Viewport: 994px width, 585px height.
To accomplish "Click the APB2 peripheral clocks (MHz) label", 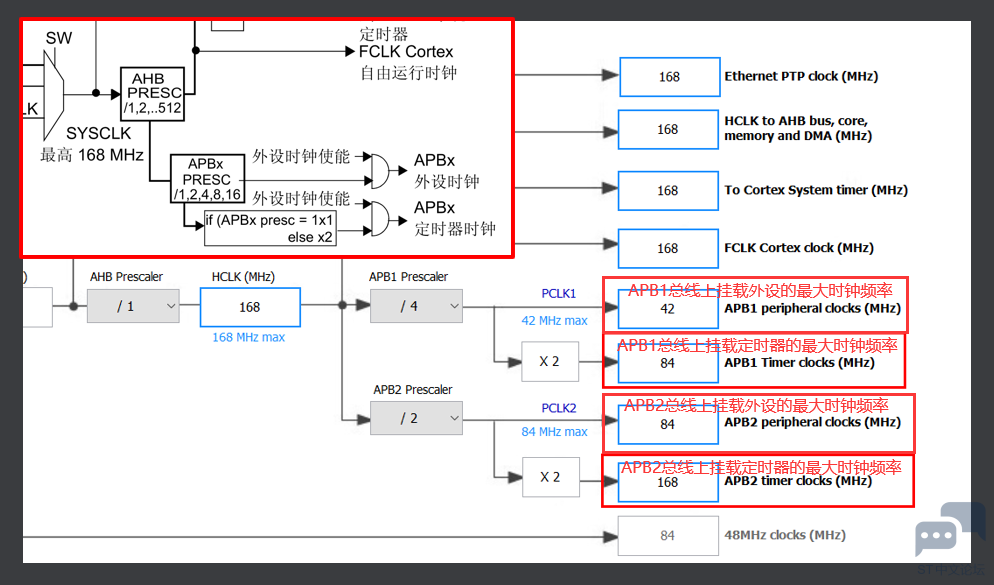I will [813, 423].
